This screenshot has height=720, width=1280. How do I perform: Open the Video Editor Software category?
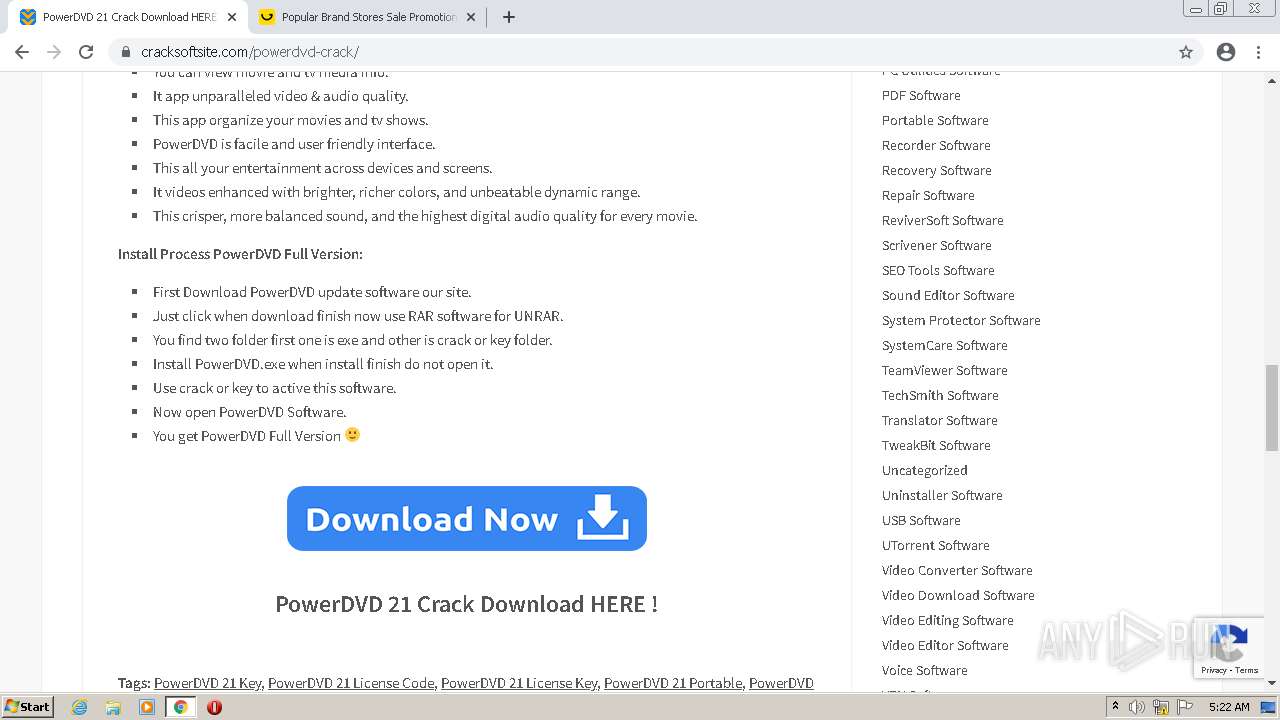[945, 645]
